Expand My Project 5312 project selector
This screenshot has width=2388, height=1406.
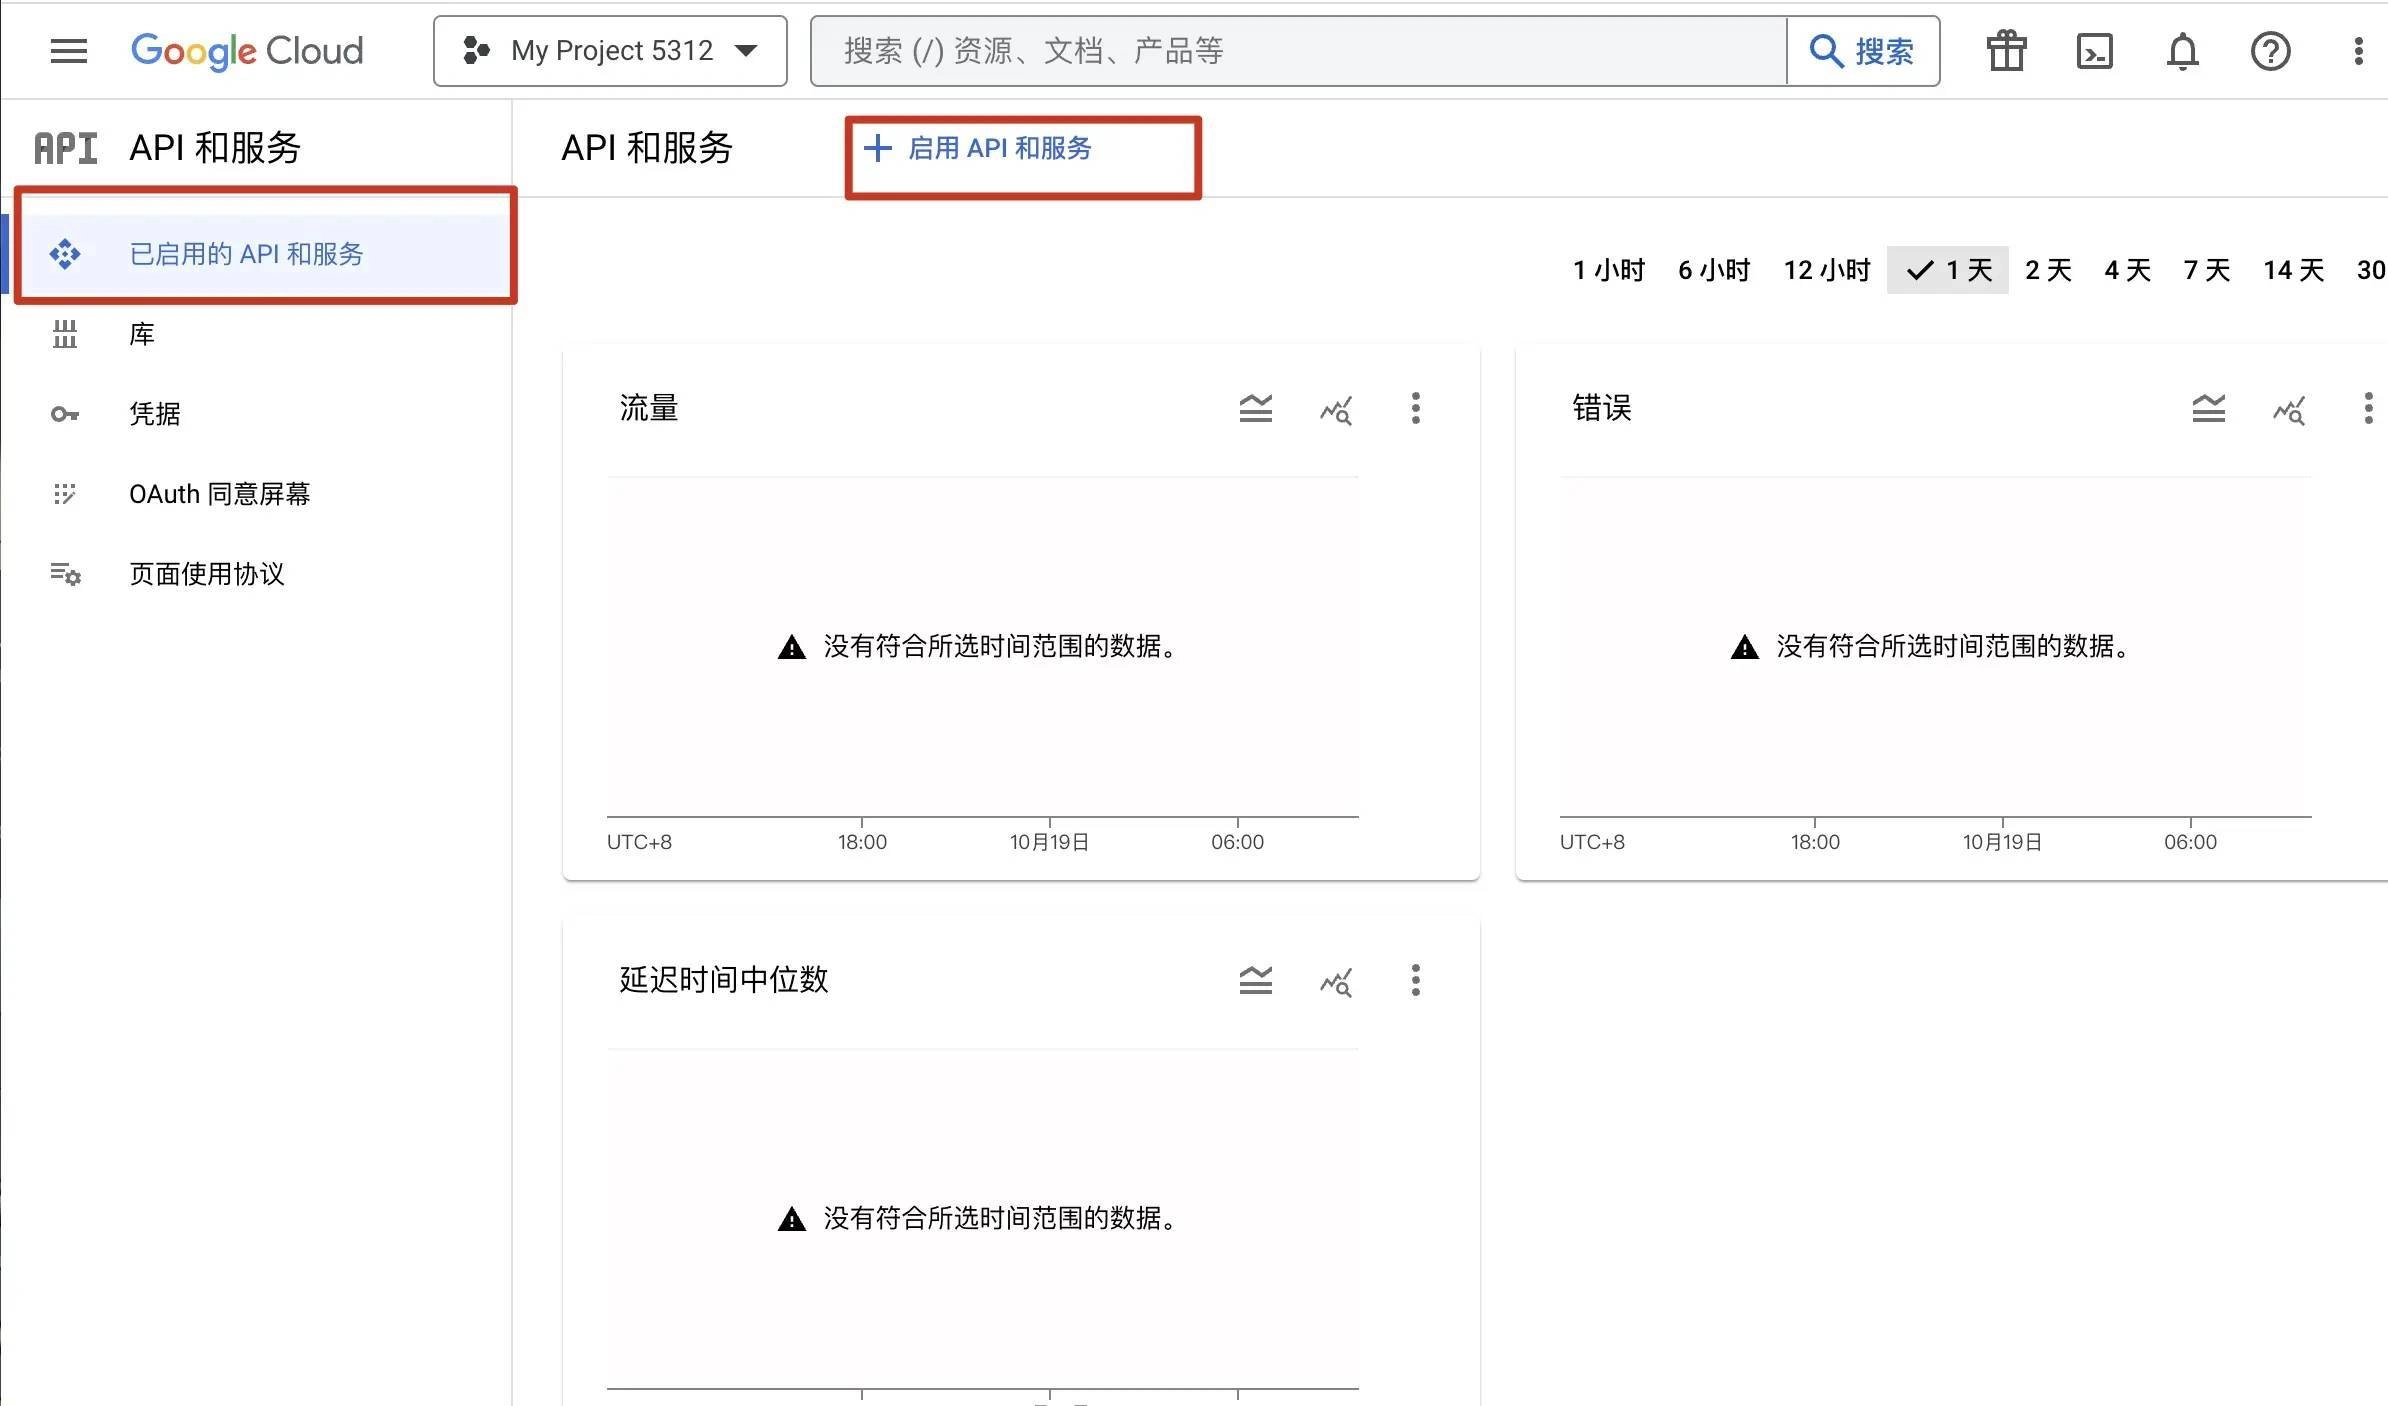coord(610,51)
